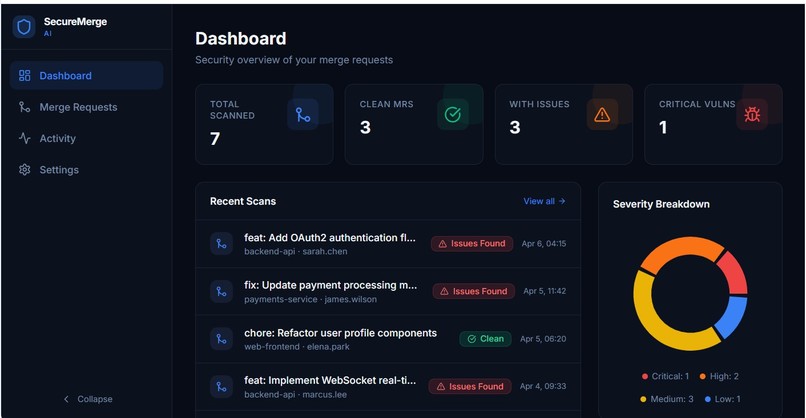Click merge icon beside OAuth2 authentication scan

(222, 244)
